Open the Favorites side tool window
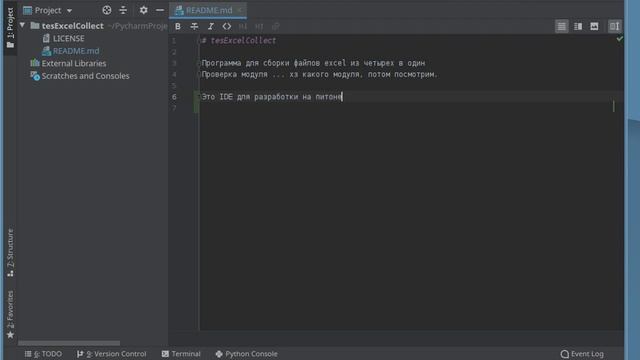The image size is (640, 360). [x=10, y=314]
